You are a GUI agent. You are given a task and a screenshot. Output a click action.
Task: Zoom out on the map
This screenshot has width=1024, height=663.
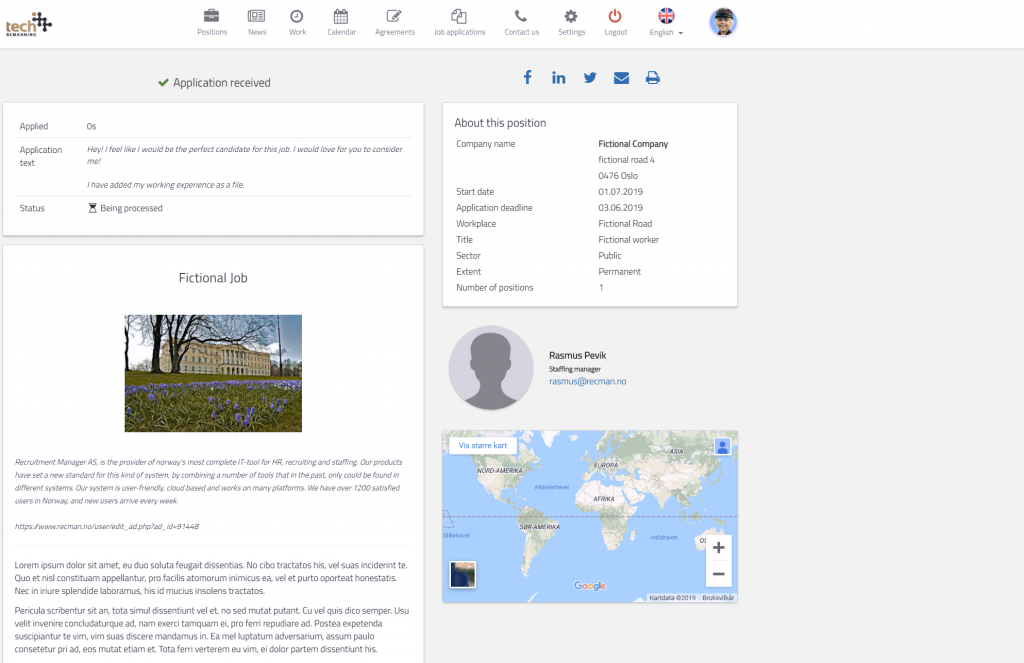pyautogui.click(x=718, y=574)
